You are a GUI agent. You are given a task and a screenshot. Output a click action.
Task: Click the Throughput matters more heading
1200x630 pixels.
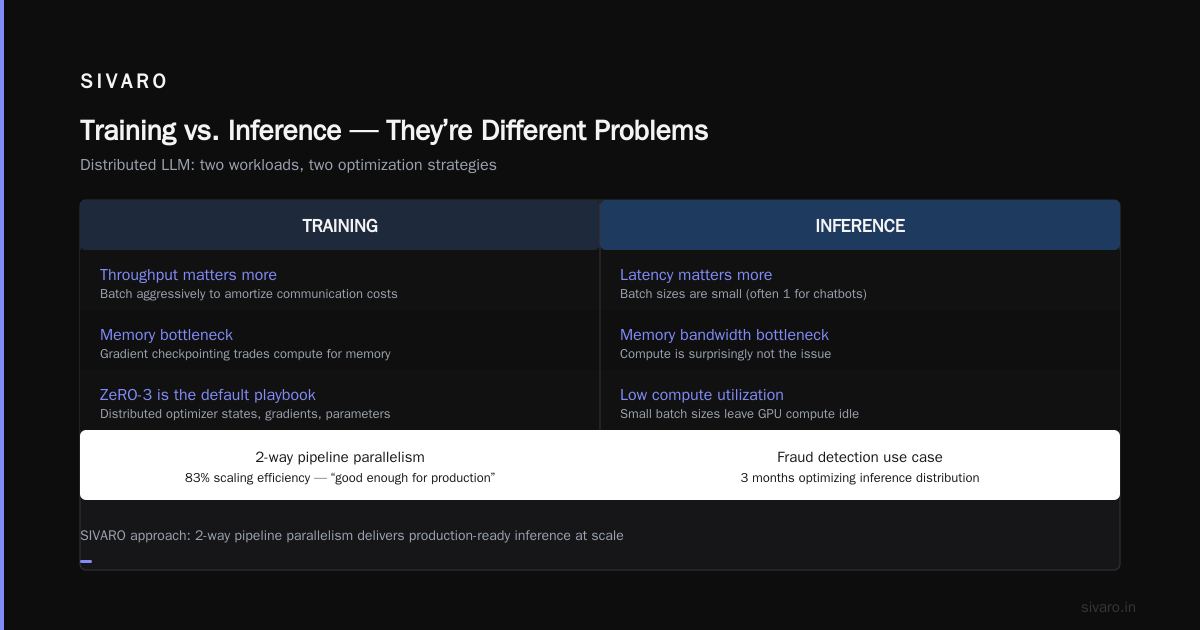pyautogui.click(x=188, y=275)
